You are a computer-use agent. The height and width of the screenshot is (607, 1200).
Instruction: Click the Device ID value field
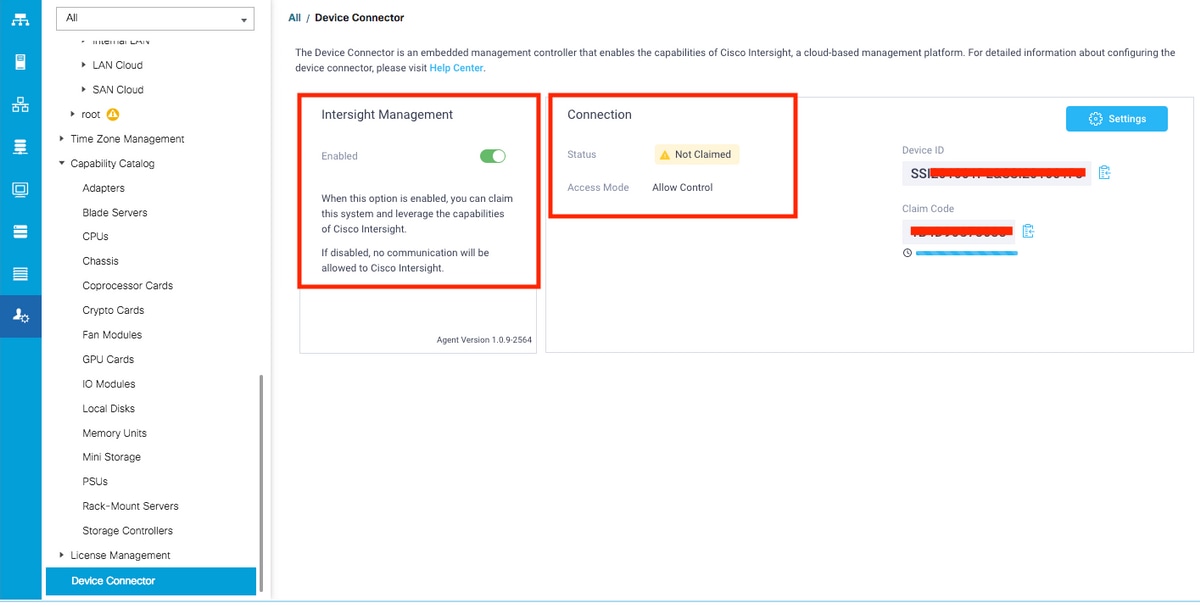point(997,173)
